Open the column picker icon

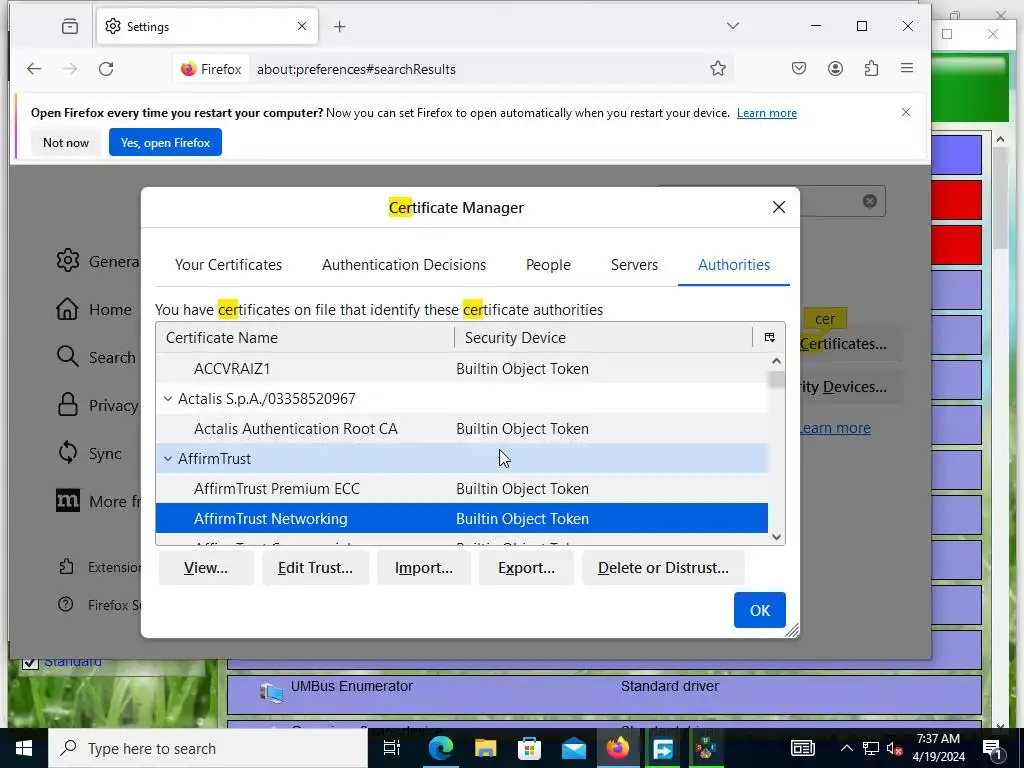tap(769, 338)
